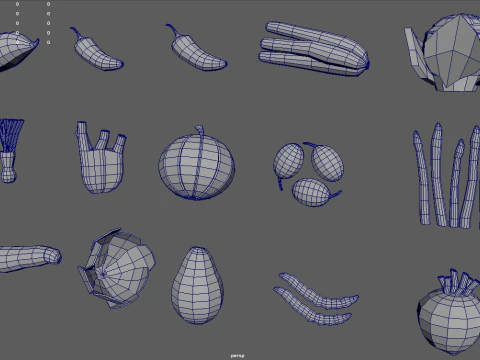Image resolution: width=480 pixels, height=360 pixels.
Task: Select the avocado-shaped mesh
Action: pos(197,286)
